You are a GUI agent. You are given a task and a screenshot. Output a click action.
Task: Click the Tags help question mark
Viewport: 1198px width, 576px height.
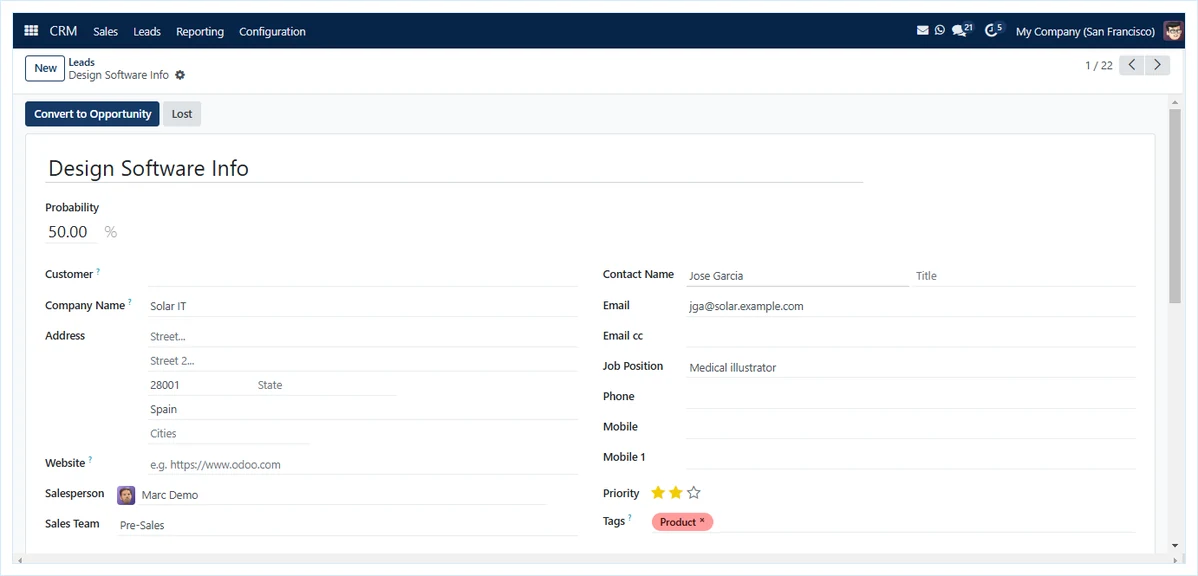[631, 518]
